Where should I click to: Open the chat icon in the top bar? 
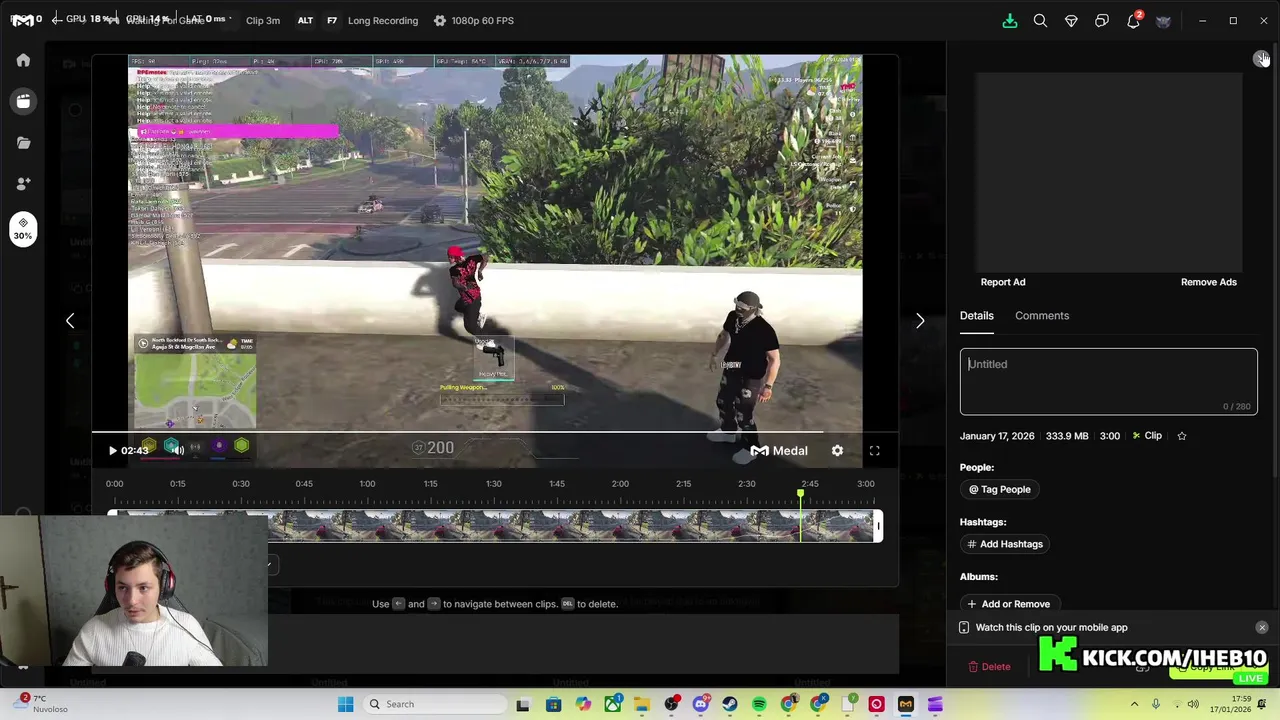(x=1102, y=20)
